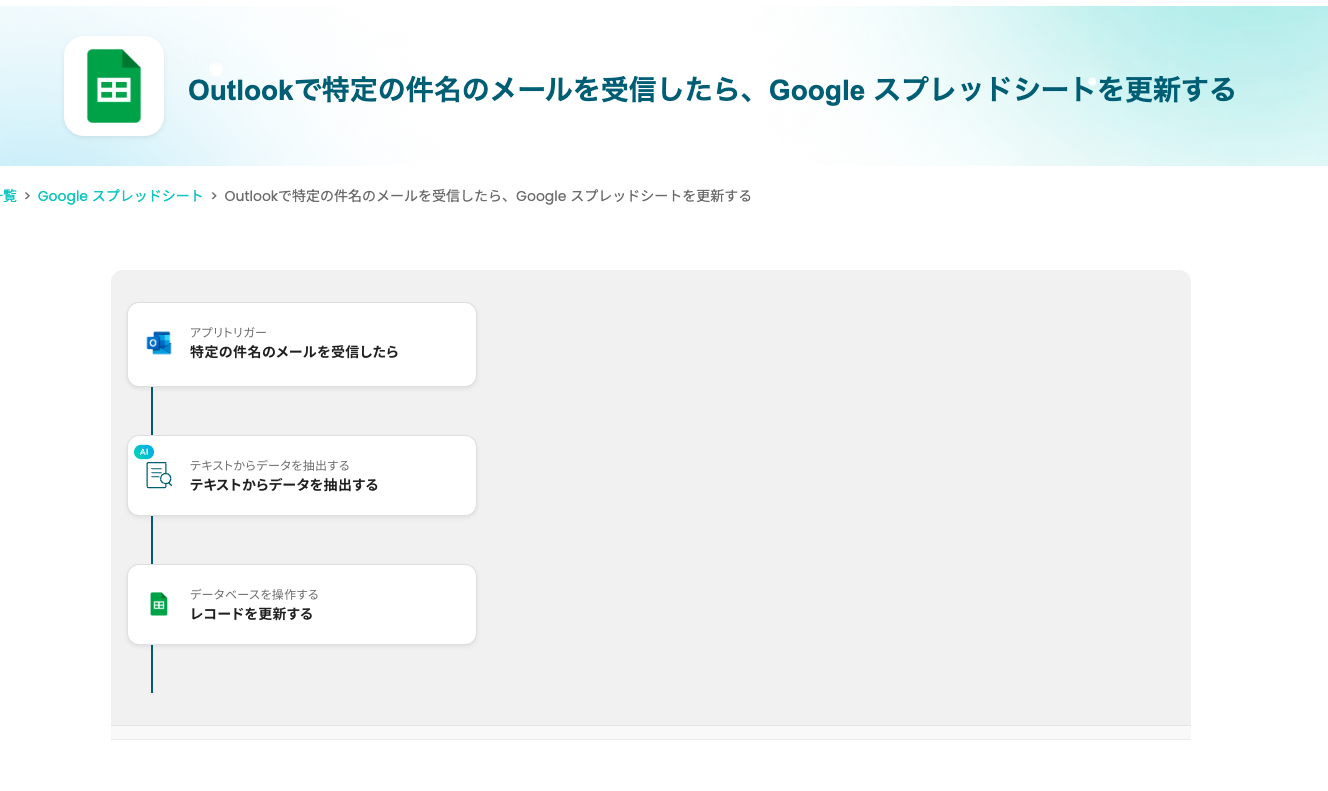Click the current page breadcrumb text
The image size is (1328, 791).
click(487, 196)
